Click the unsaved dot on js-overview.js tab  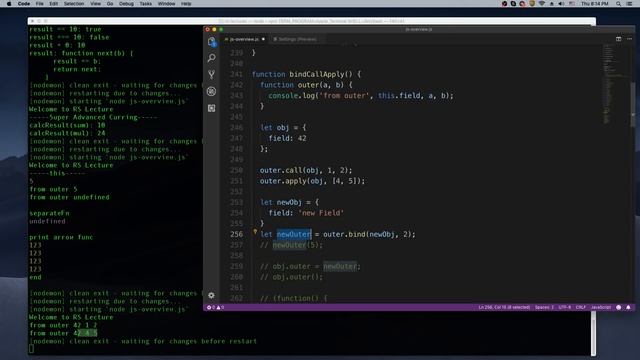pyautogui.click(x=263, y=39)
